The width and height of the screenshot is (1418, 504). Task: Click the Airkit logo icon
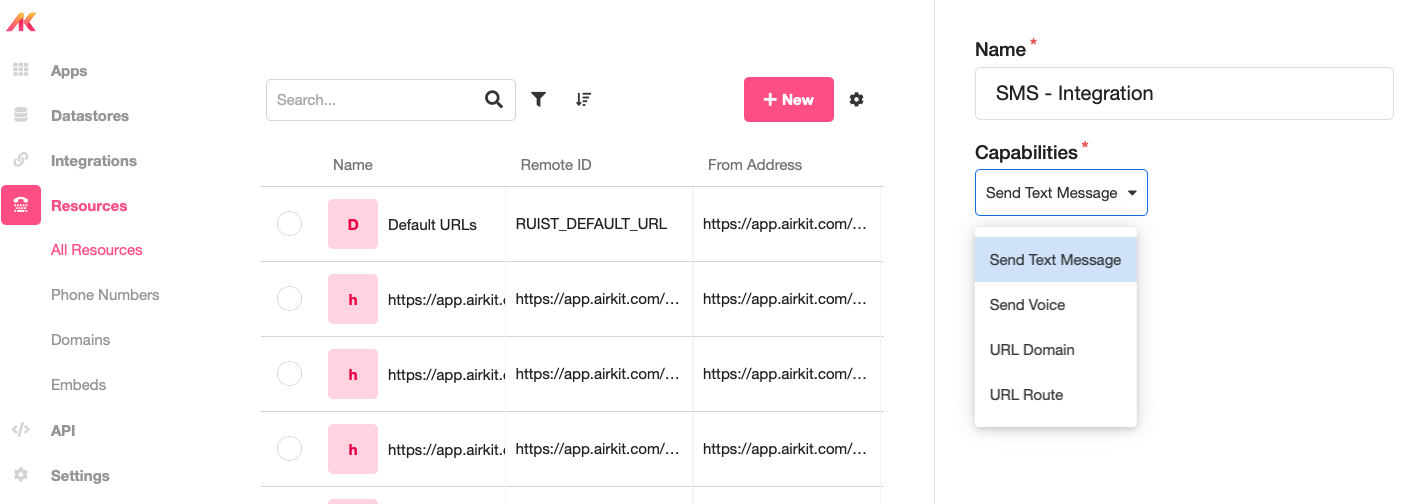tap(21, 20)
